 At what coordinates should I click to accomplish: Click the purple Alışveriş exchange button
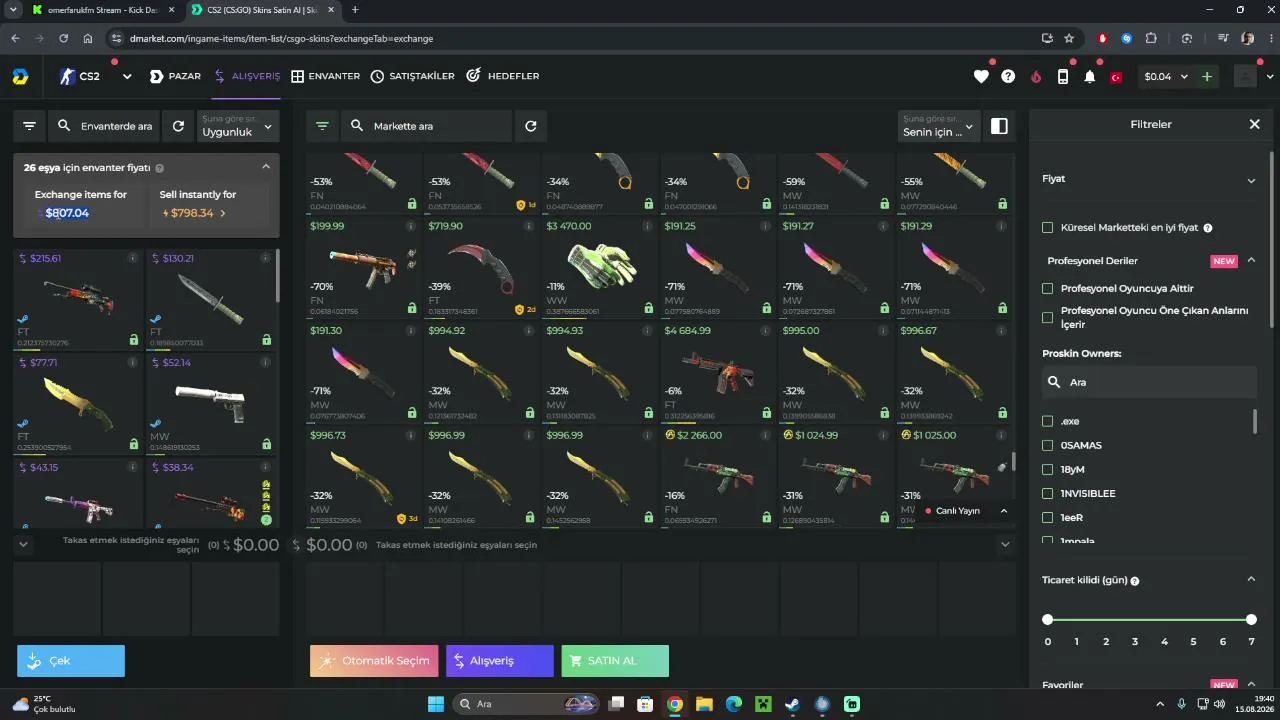click(500, 661)
